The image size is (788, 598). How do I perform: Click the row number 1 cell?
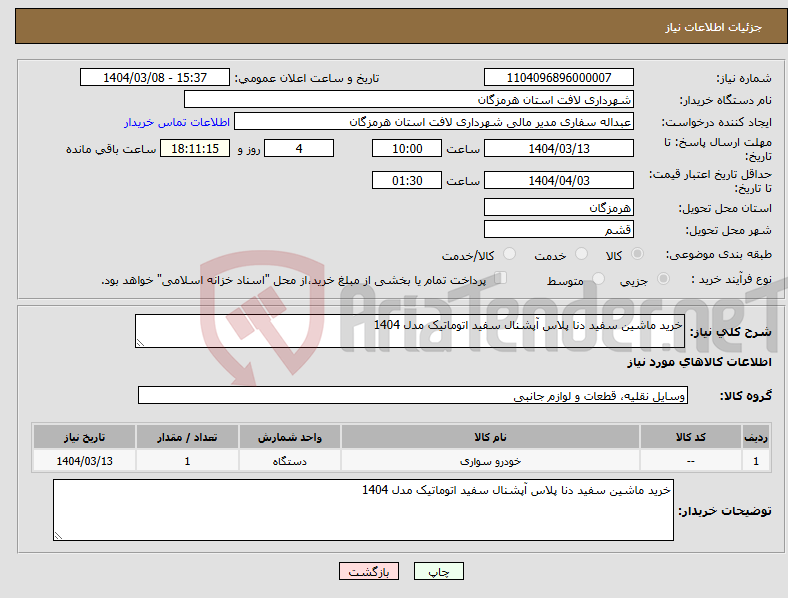(756, 460)
